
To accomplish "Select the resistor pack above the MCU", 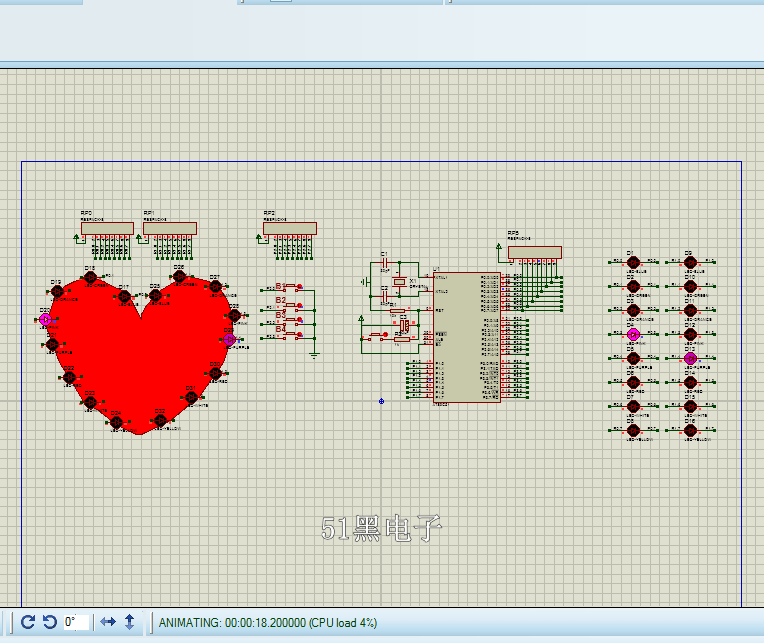I will pos(535,252).
